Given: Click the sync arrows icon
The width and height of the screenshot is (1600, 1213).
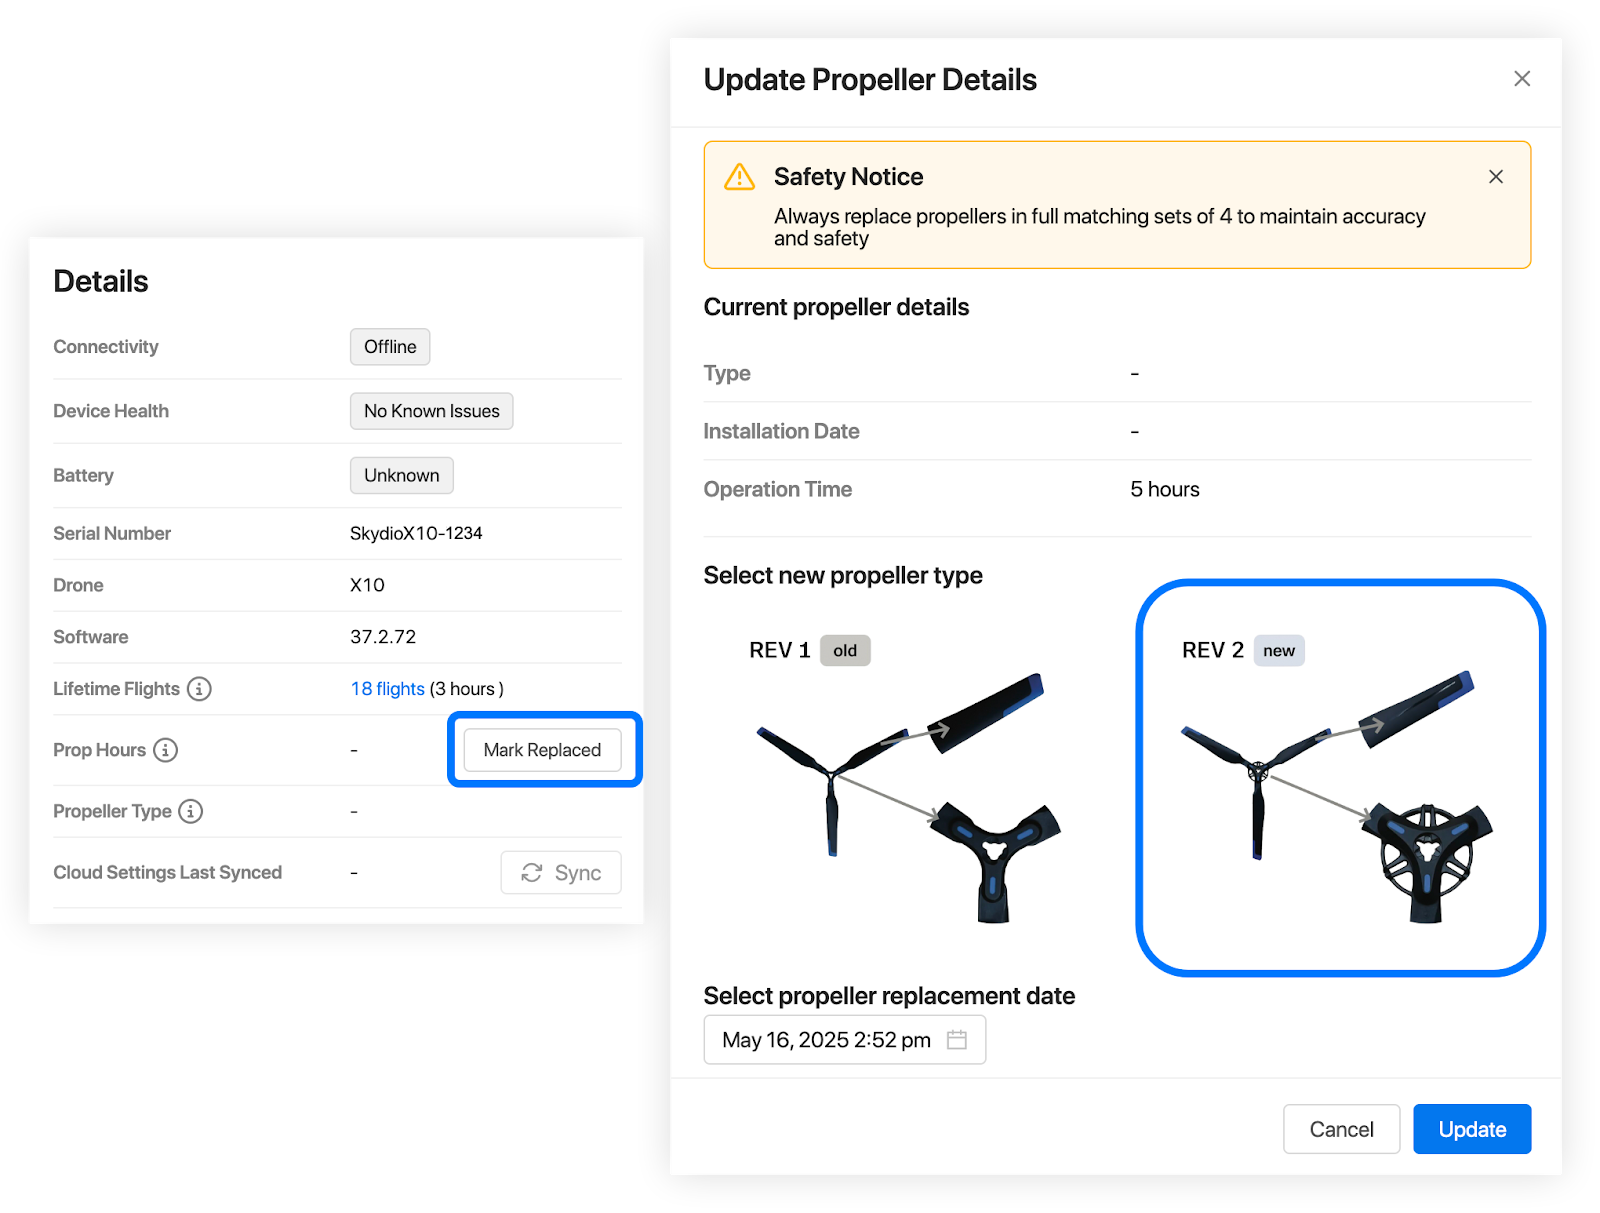Looking at the screenshot, I should 532,873.
